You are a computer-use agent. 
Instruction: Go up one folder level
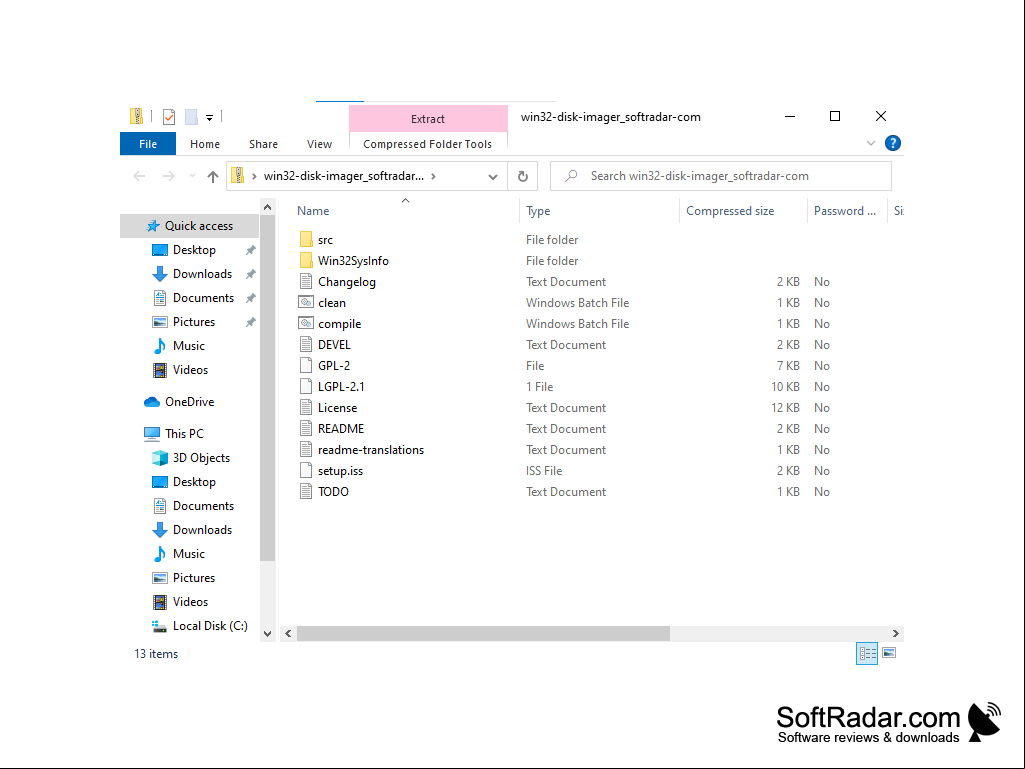point(212,176)
